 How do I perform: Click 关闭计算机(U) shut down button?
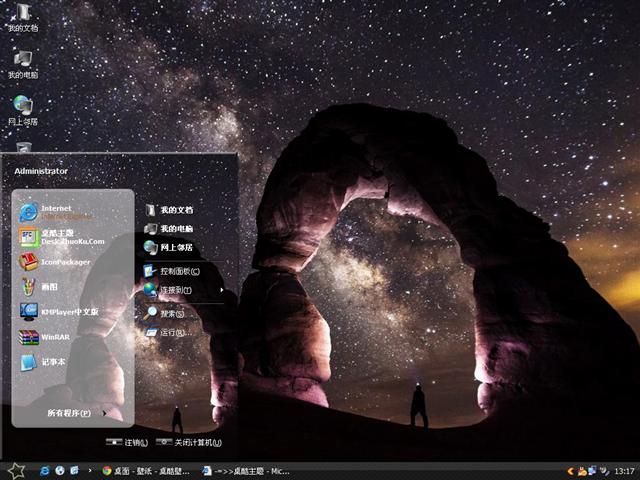pyautogui.click(x=189, y=442)
